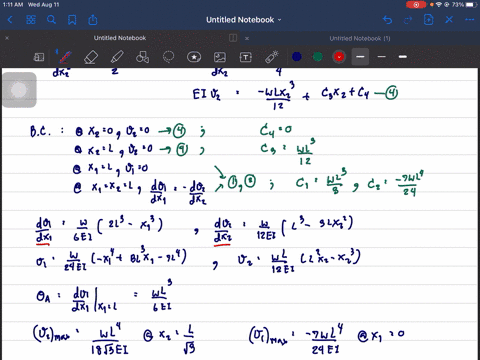
Task: Open the share/export icon
Action: (93, 20)
